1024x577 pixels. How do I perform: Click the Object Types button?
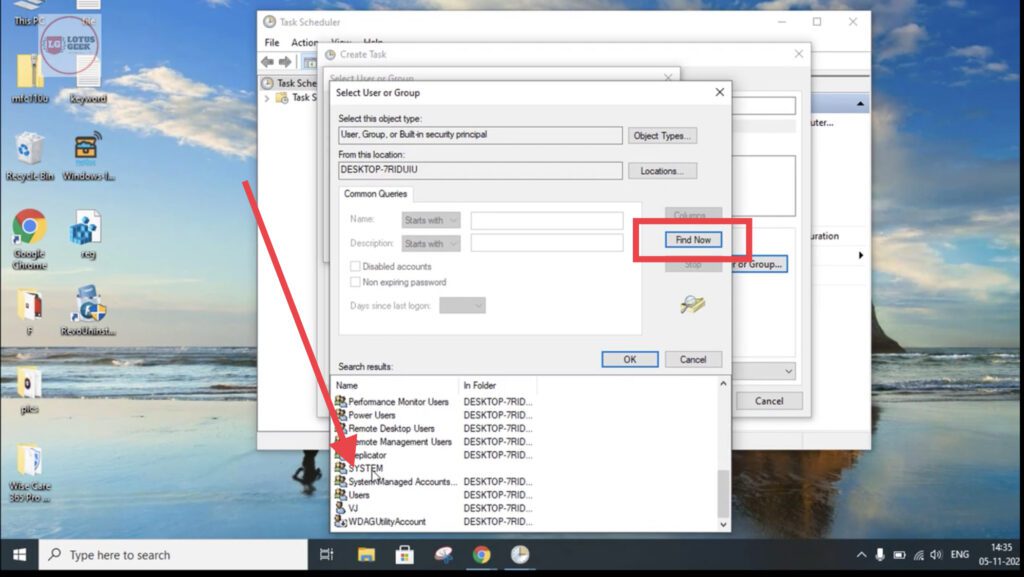tap(663, 135)
